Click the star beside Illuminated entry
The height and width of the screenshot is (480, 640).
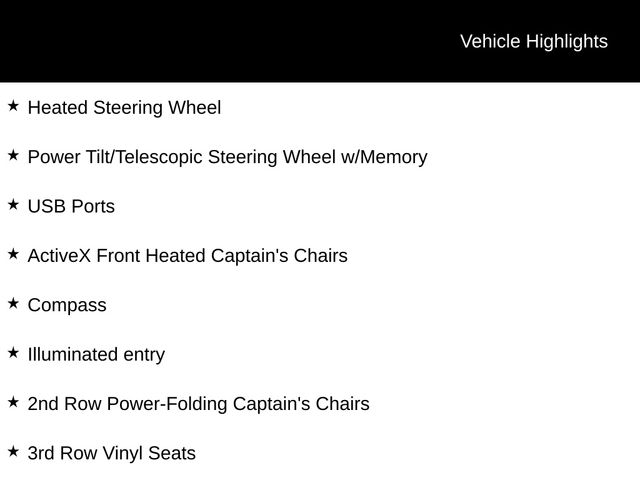[13, 352]
